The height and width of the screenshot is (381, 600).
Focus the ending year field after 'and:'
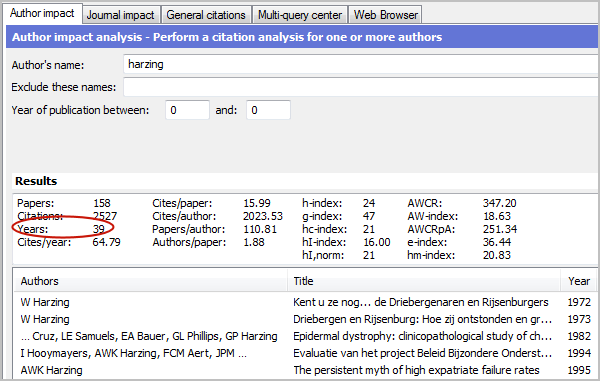click(269, 110)
